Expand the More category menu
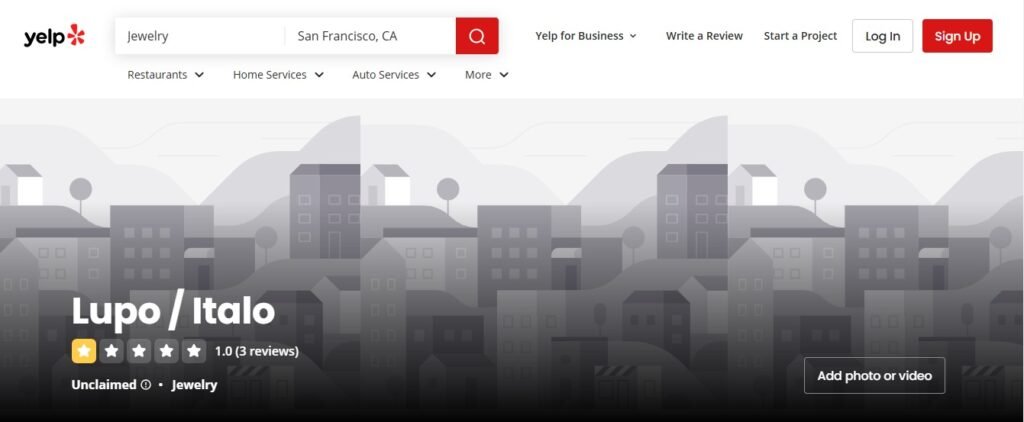 (x=487, y=75)
